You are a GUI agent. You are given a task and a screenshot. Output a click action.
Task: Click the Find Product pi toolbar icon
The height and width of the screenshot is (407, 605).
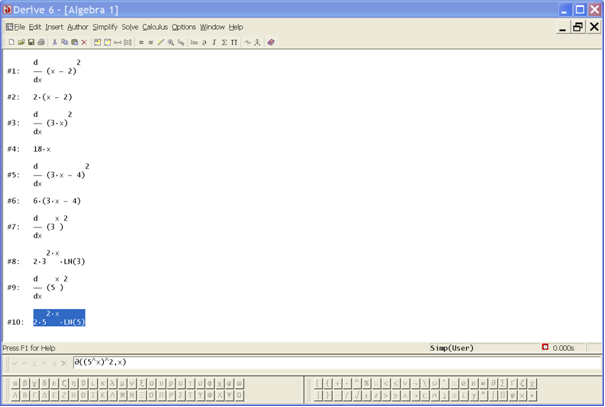tap(234, 43)
